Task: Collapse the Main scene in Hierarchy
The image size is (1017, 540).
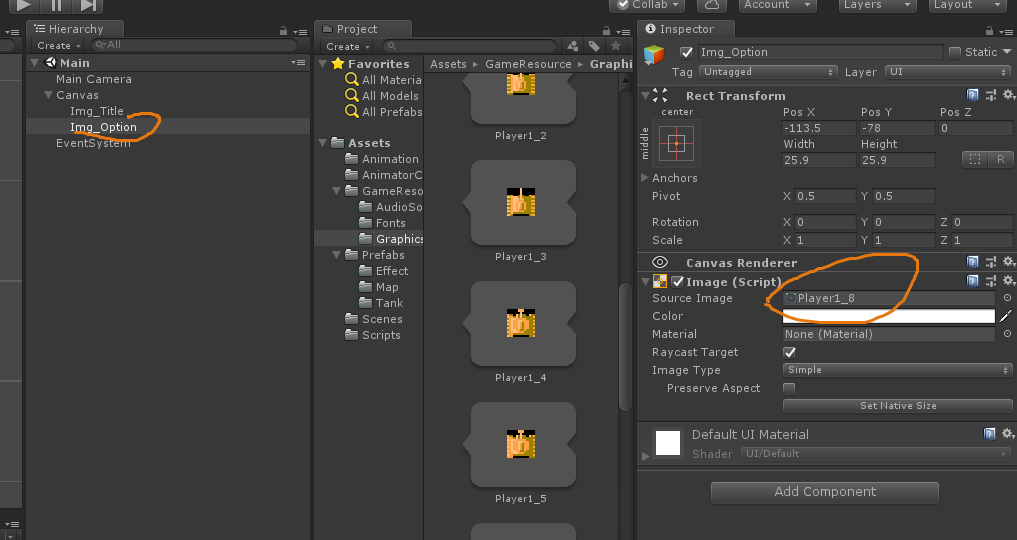Action: tap(34, 63)
